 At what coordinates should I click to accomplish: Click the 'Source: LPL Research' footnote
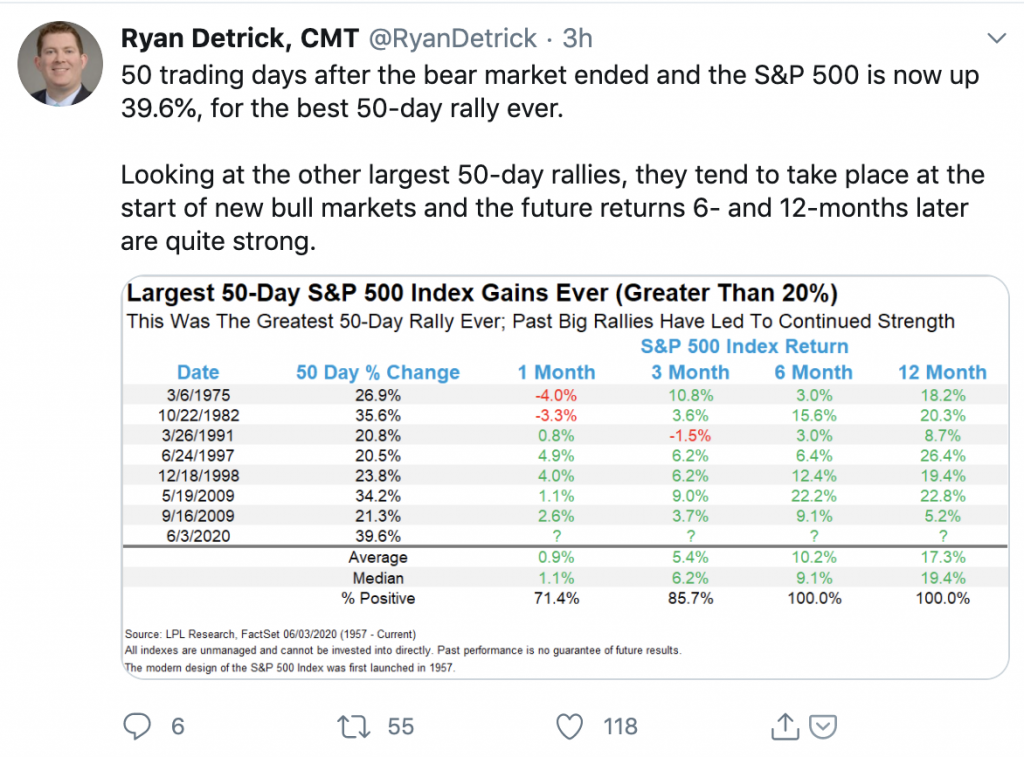coord(268,635)
